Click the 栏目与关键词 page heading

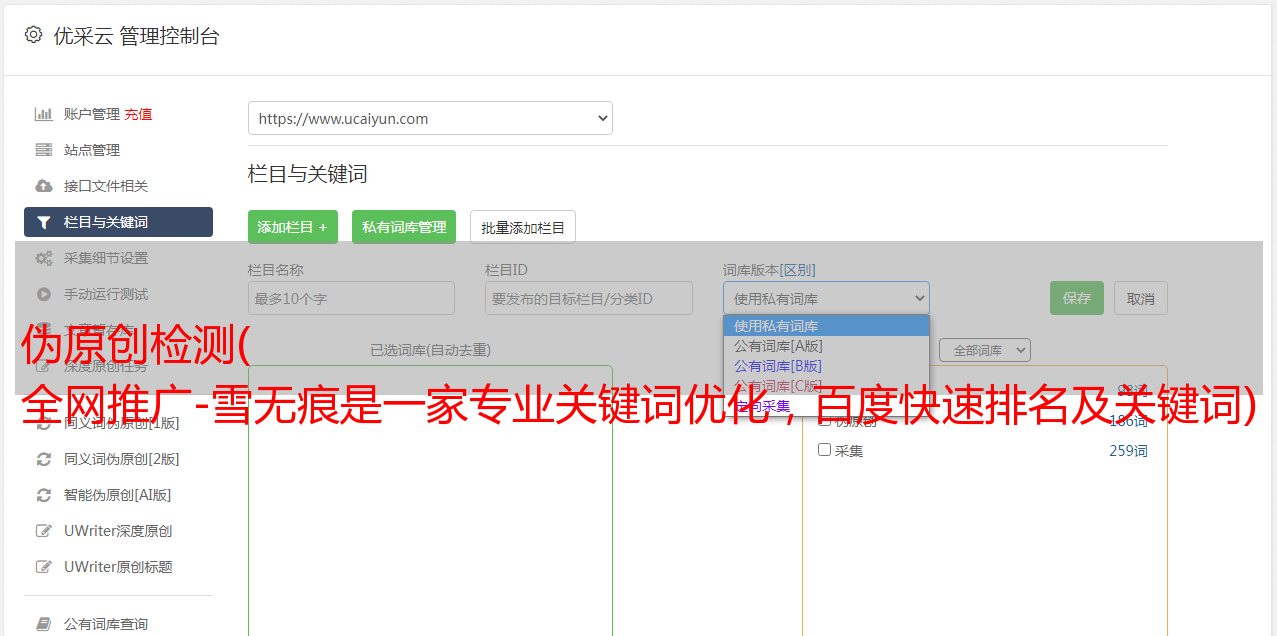point(308,174)
